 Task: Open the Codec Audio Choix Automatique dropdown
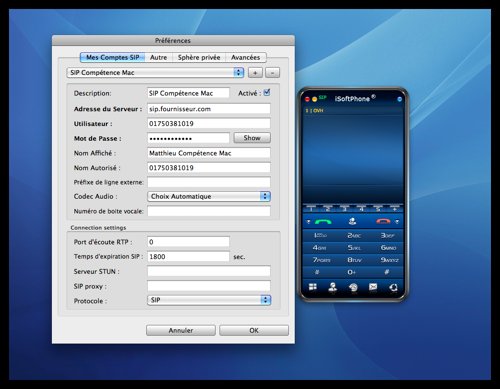tap(209, 196)
